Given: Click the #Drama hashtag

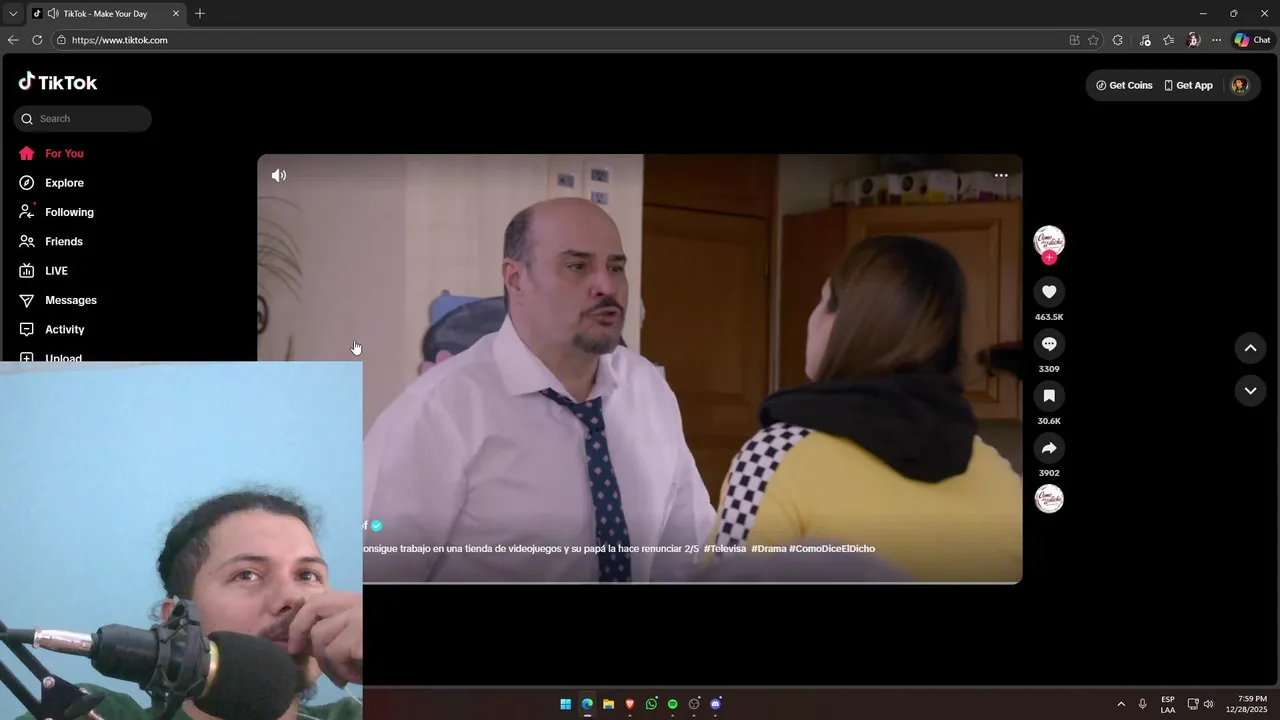Looking at the screenshot, I should 768,549.
